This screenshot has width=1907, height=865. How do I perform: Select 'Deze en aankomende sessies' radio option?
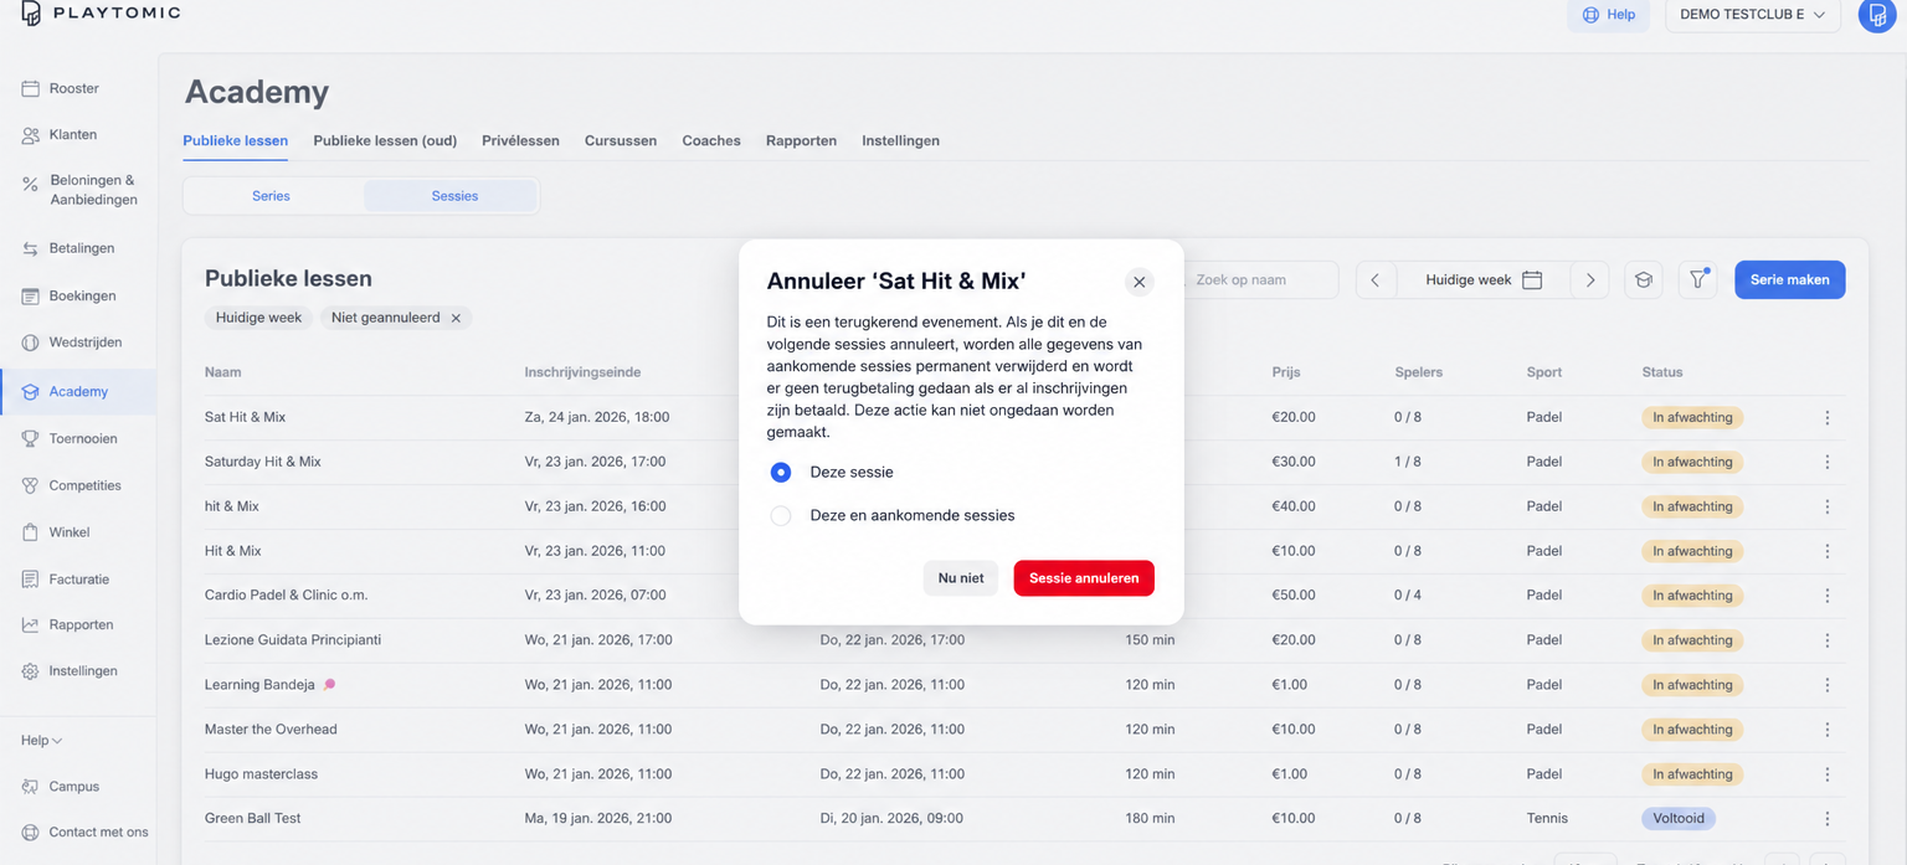(781, 516)
